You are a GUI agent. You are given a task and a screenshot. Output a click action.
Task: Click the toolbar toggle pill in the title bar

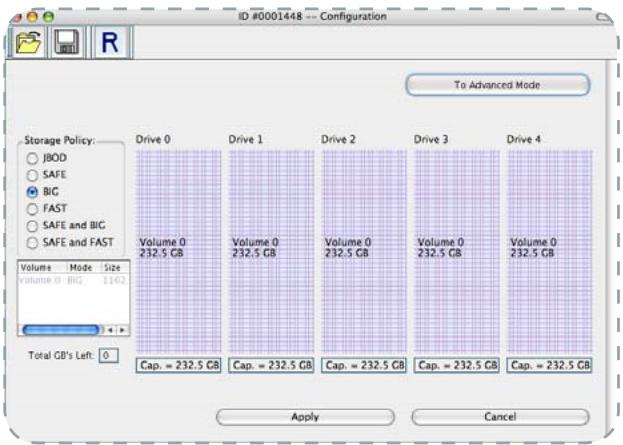[x=604, y=17]
